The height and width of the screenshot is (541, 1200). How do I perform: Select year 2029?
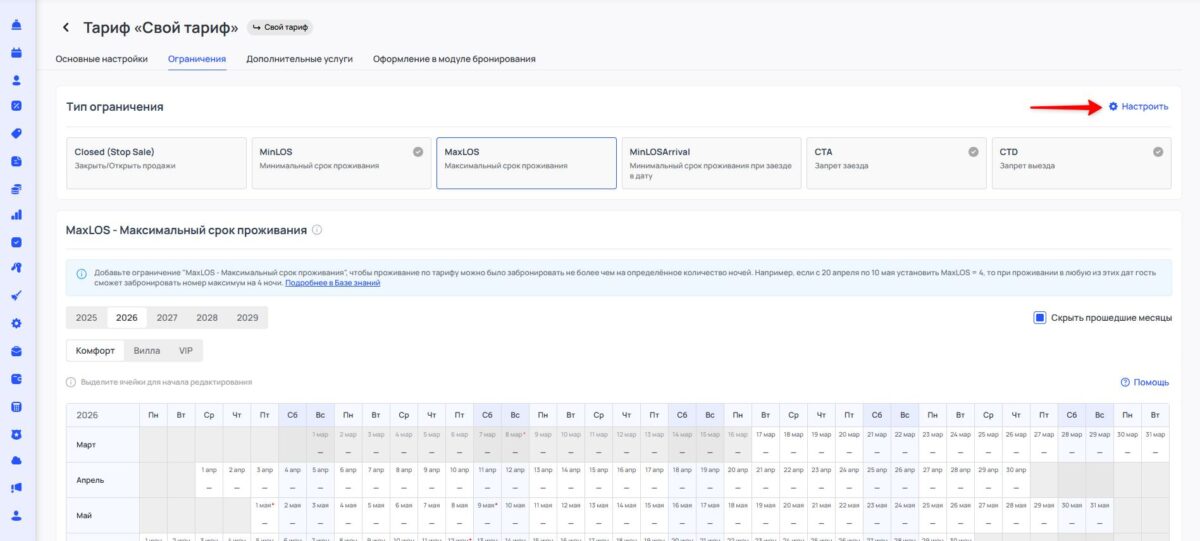pyautogui.click(x=247, y=317)
